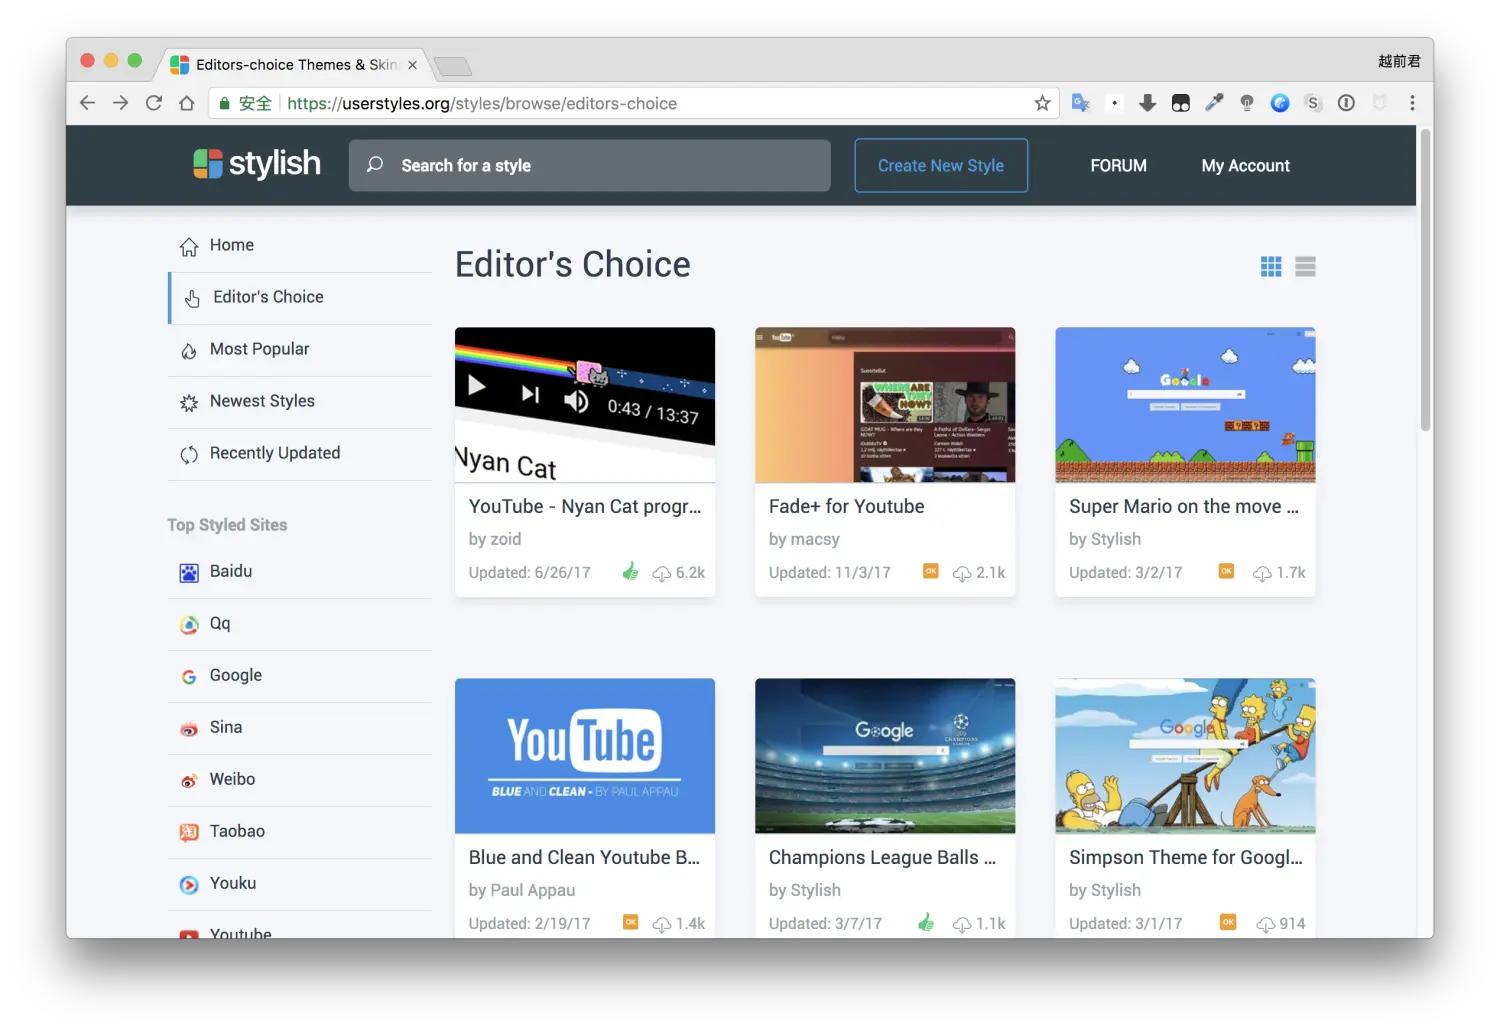Click author name 'by Paul Appau'
Image resolution: width=1500 pixels, height=1033 pixels.
click(522, 890)
